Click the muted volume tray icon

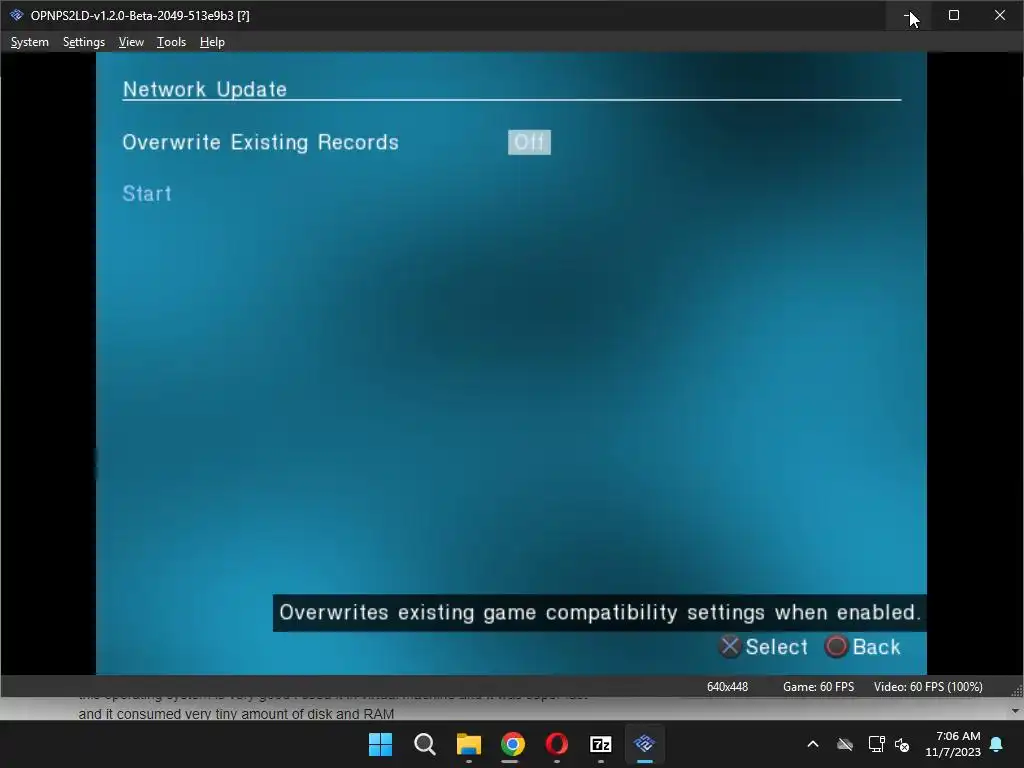(903, 744)
